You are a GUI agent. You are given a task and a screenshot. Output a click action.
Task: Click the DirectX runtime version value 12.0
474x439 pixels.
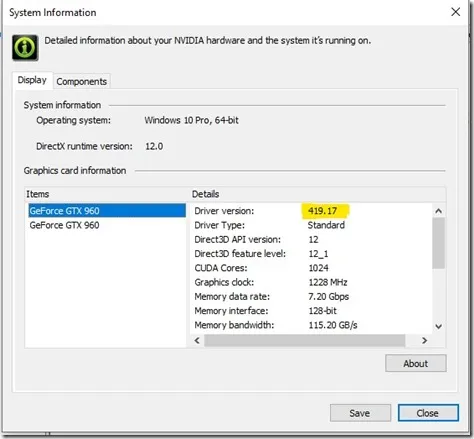[154, 146]
